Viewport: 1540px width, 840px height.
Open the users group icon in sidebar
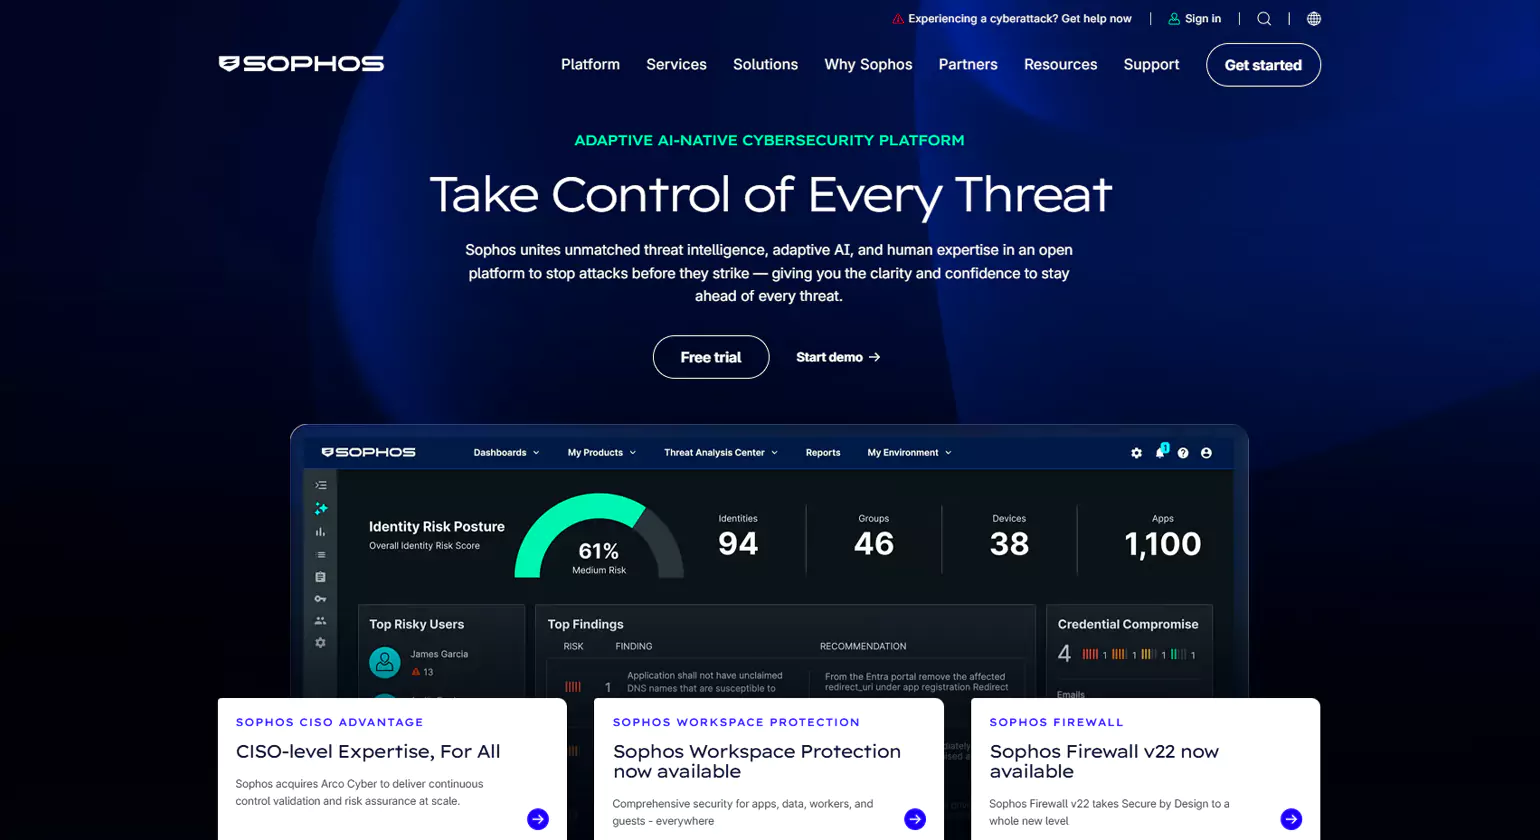(321, 620)
